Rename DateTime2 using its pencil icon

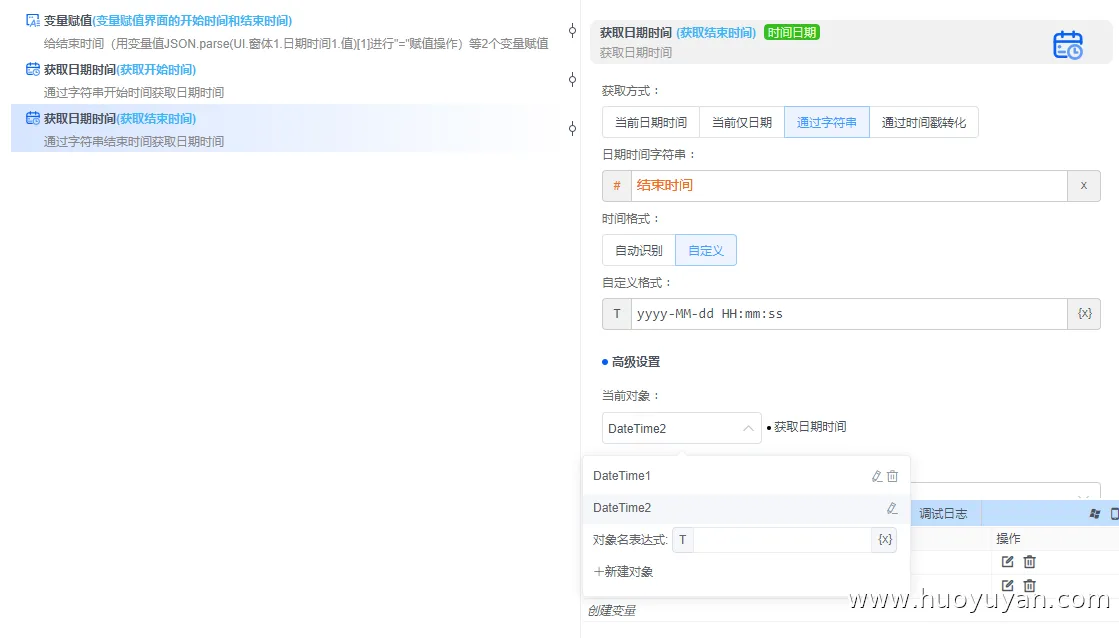point(892,508)
